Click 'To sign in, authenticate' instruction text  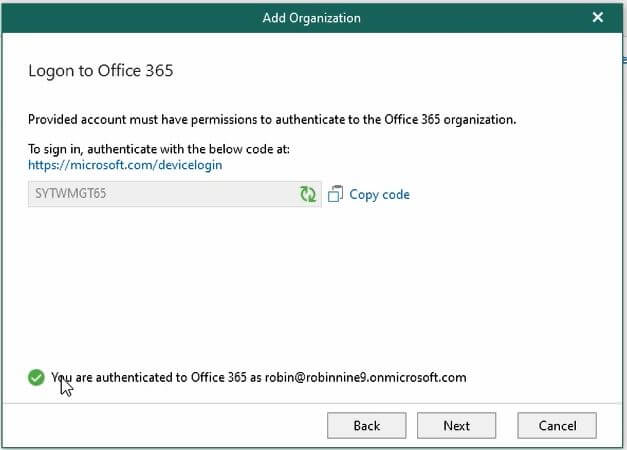pos(159,149)
